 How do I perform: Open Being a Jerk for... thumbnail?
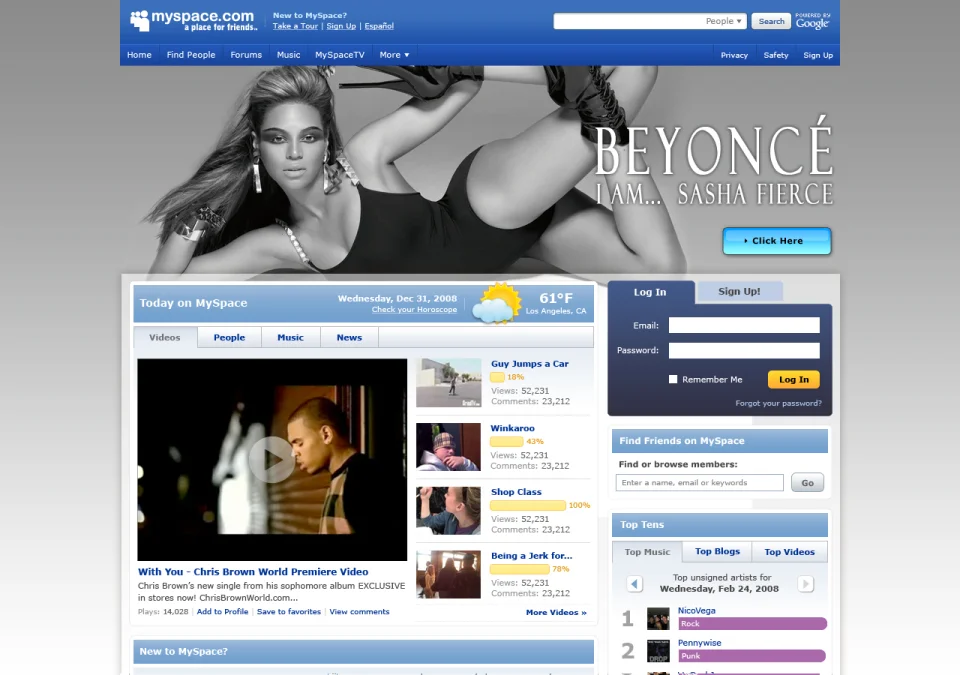click(449, 575)
